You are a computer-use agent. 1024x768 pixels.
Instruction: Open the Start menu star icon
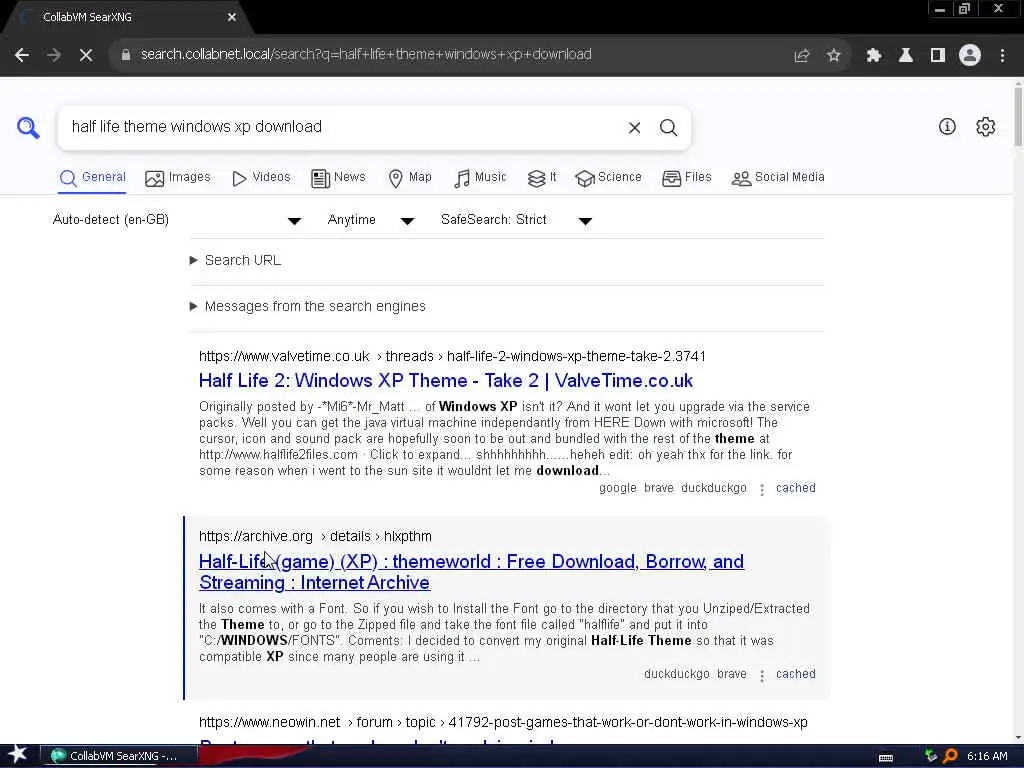click(18, 755)
